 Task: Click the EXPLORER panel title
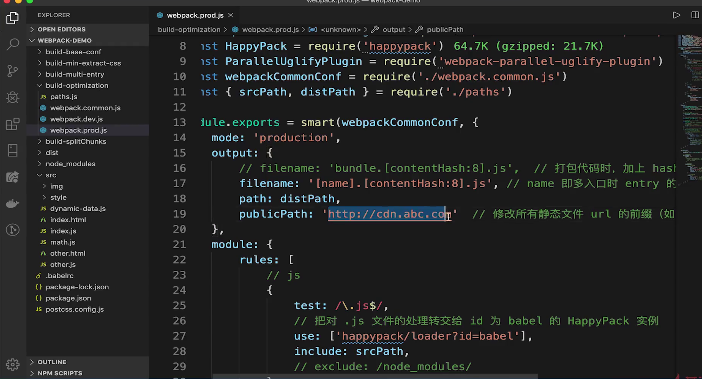tap(54, 15)
